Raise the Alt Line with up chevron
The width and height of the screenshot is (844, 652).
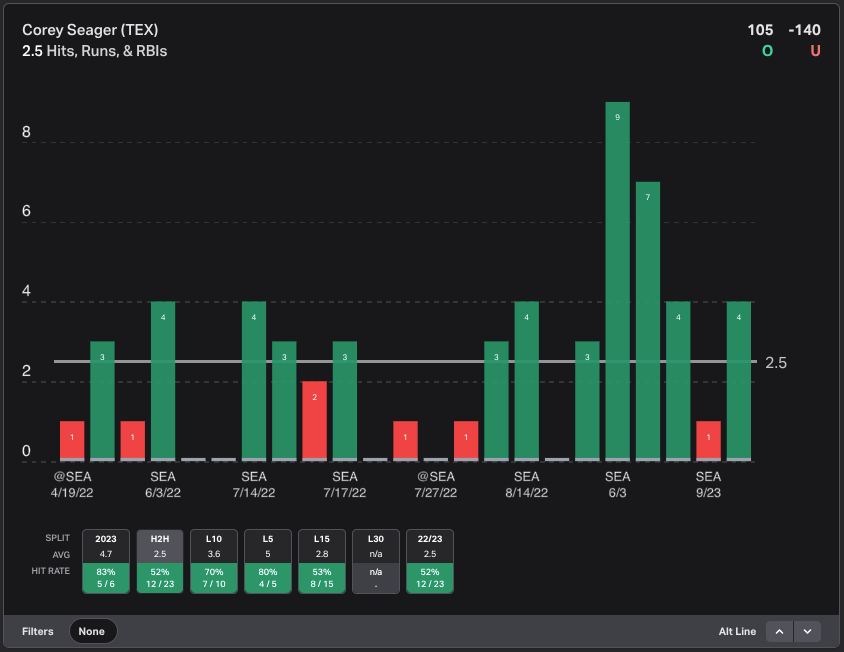pos(779,632)
